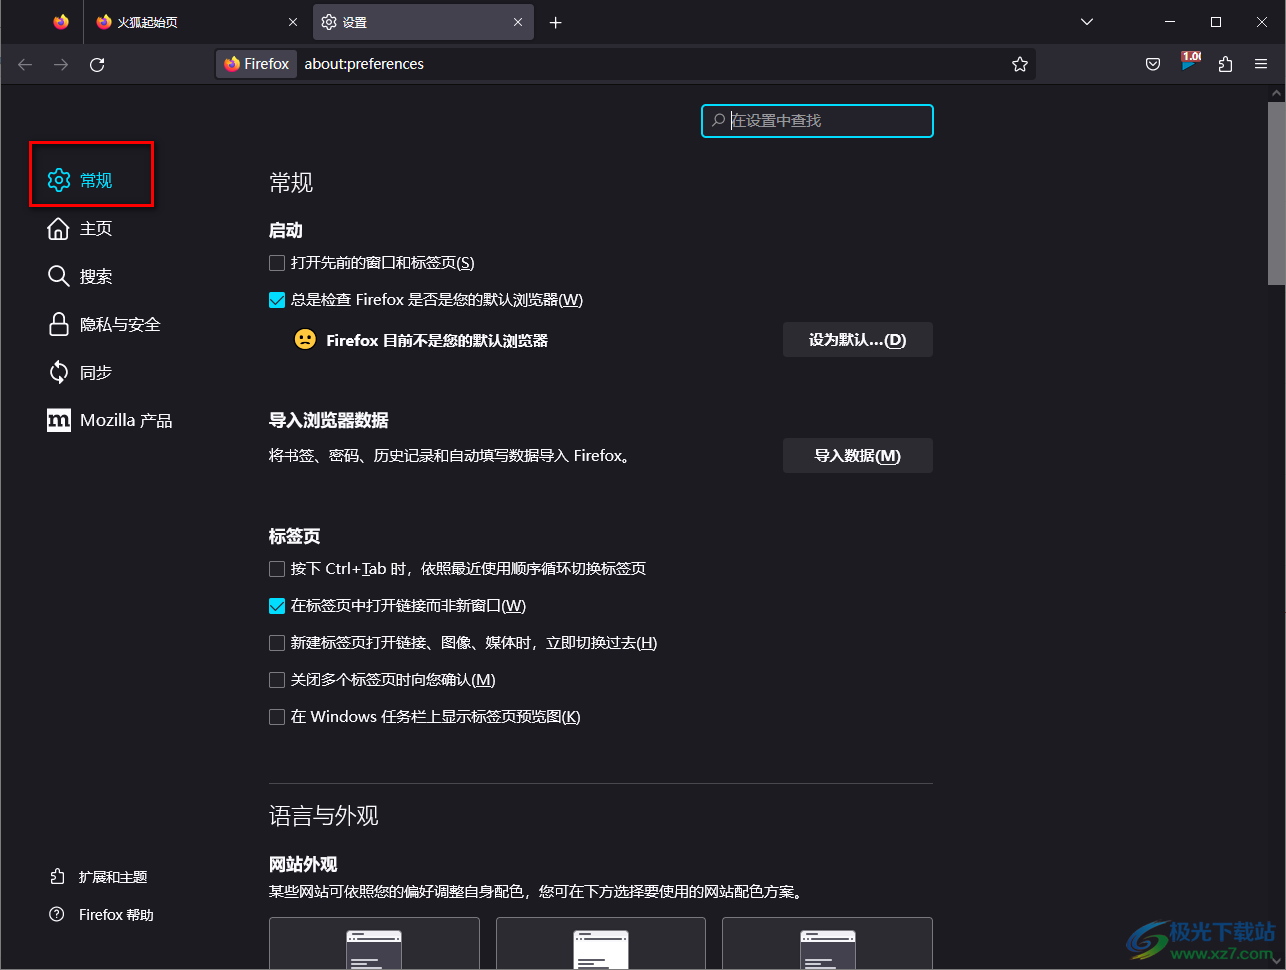Go back with the back arrow
This screenshot has height=970, width=1286.
click(25, 64)
